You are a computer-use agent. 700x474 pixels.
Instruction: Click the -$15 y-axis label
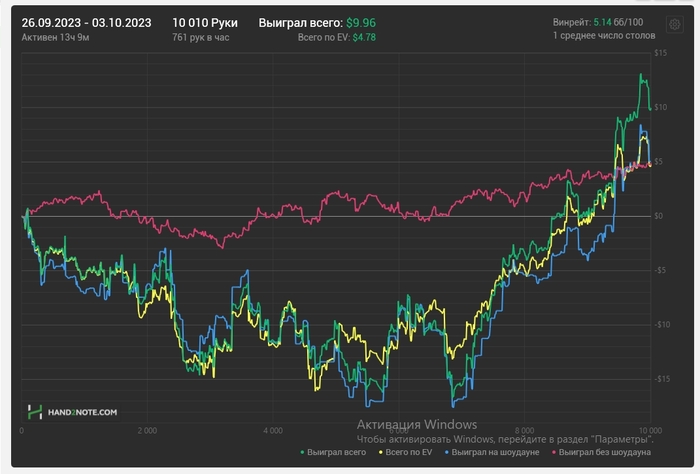pyautogui.click(x=662, y=379)
